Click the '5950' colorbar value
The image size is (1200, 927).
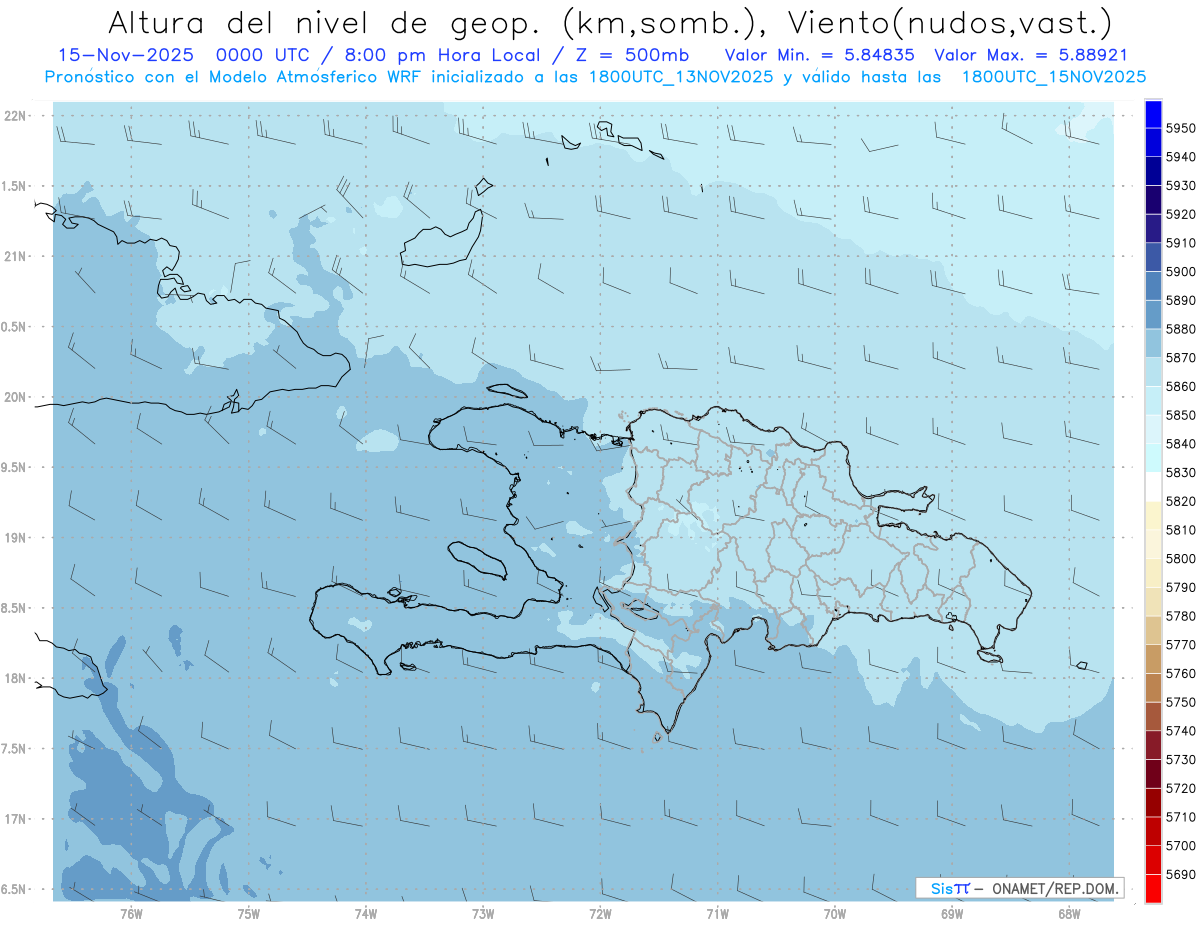[x=1181, y=128]
